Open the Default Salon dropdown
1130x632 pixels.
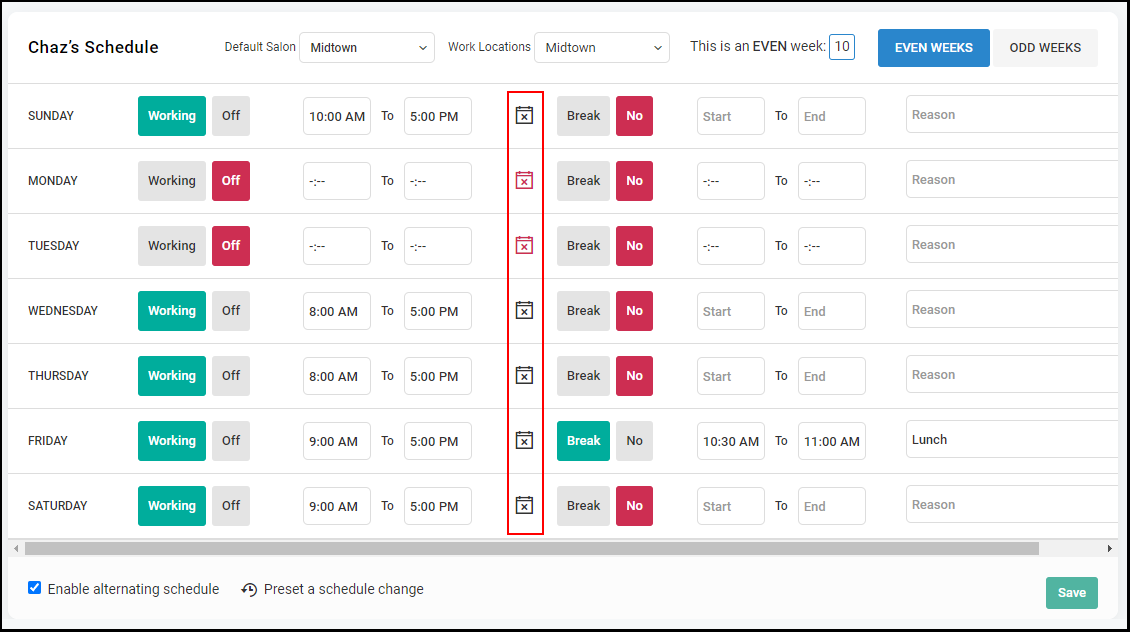[x=367, y=48]
